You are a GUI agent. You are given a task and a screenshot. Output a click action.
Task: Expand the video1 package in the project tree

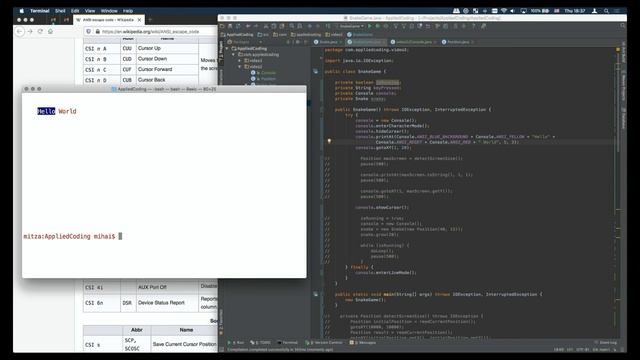(240, 60)
